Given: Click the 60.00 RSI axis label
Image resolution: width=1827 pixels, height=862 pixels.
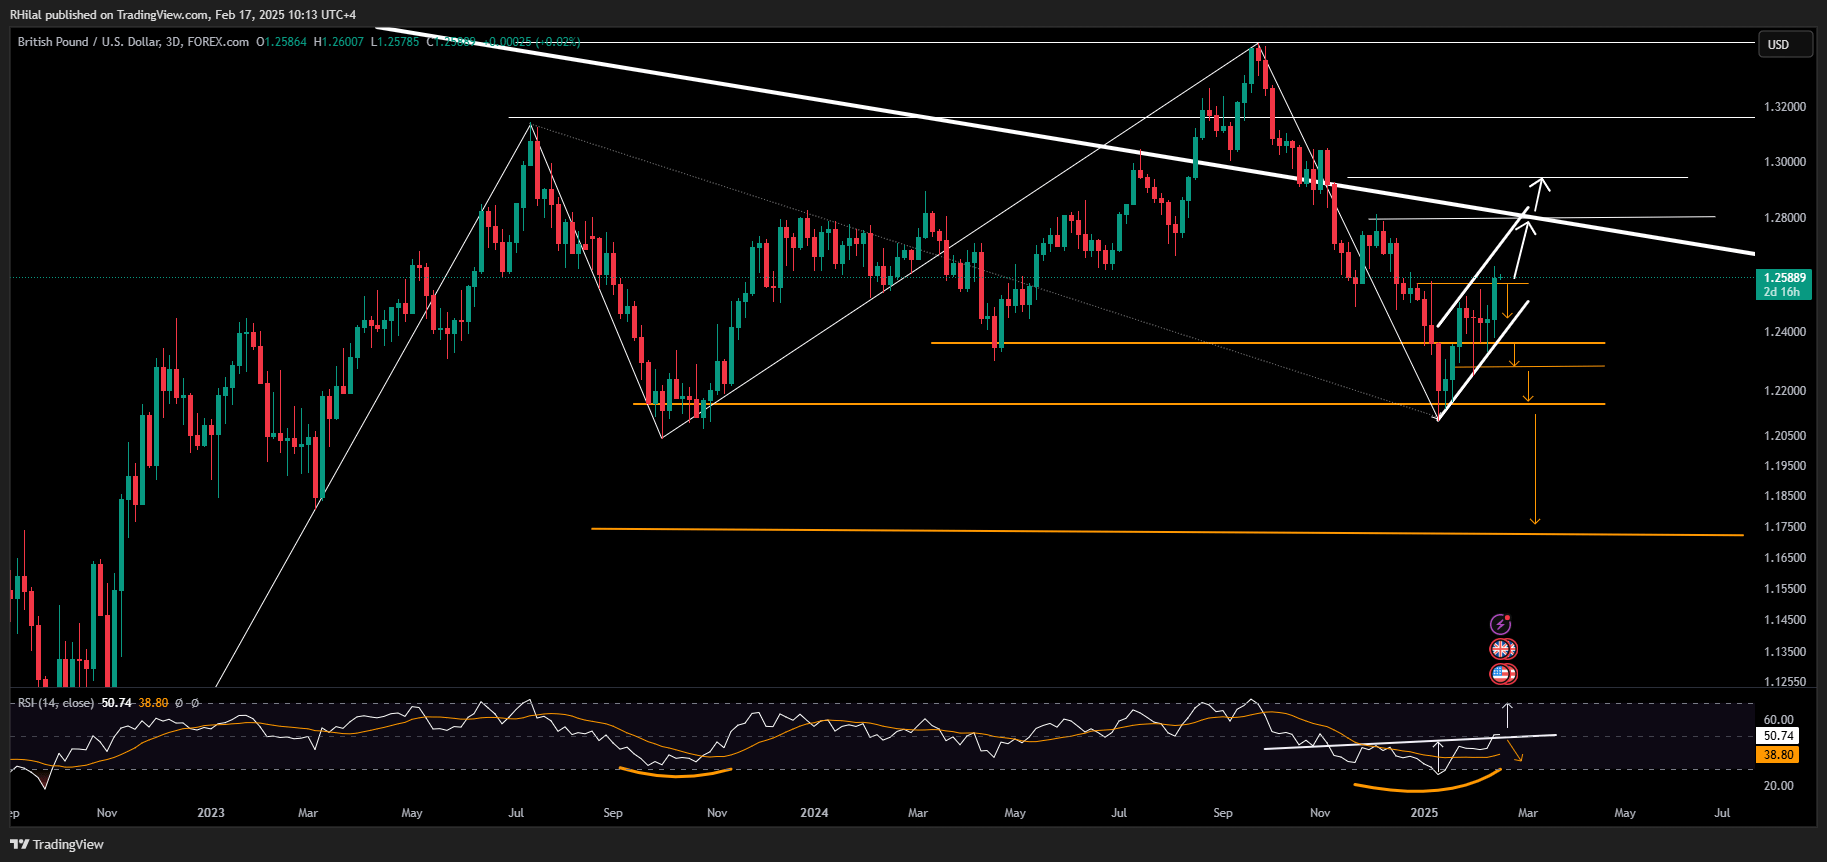Looking at the screenshot, I should (x=1778, y=720).
